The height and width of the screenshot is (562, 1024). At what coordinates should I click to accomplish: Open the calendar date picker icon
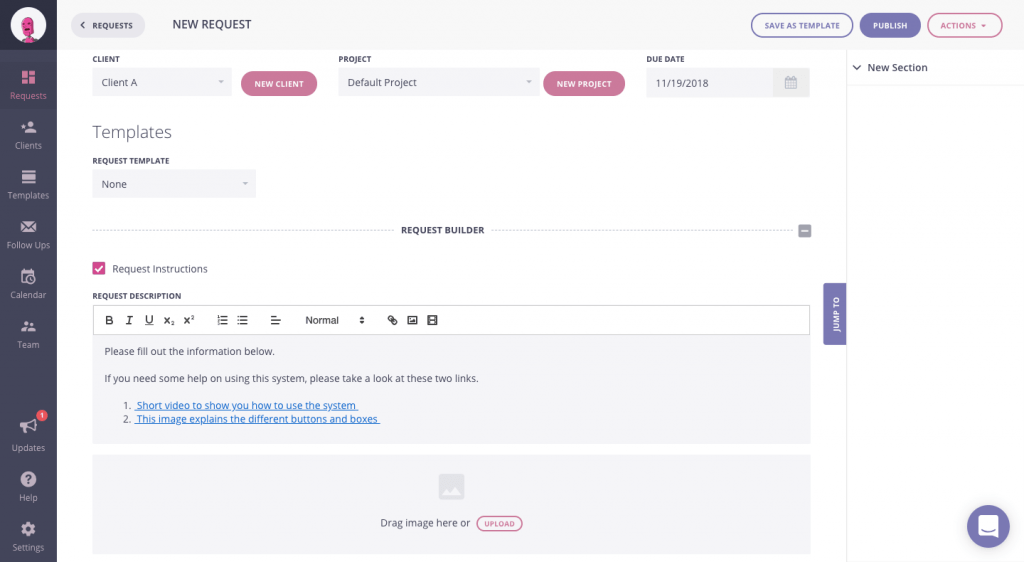coord(790,83)
